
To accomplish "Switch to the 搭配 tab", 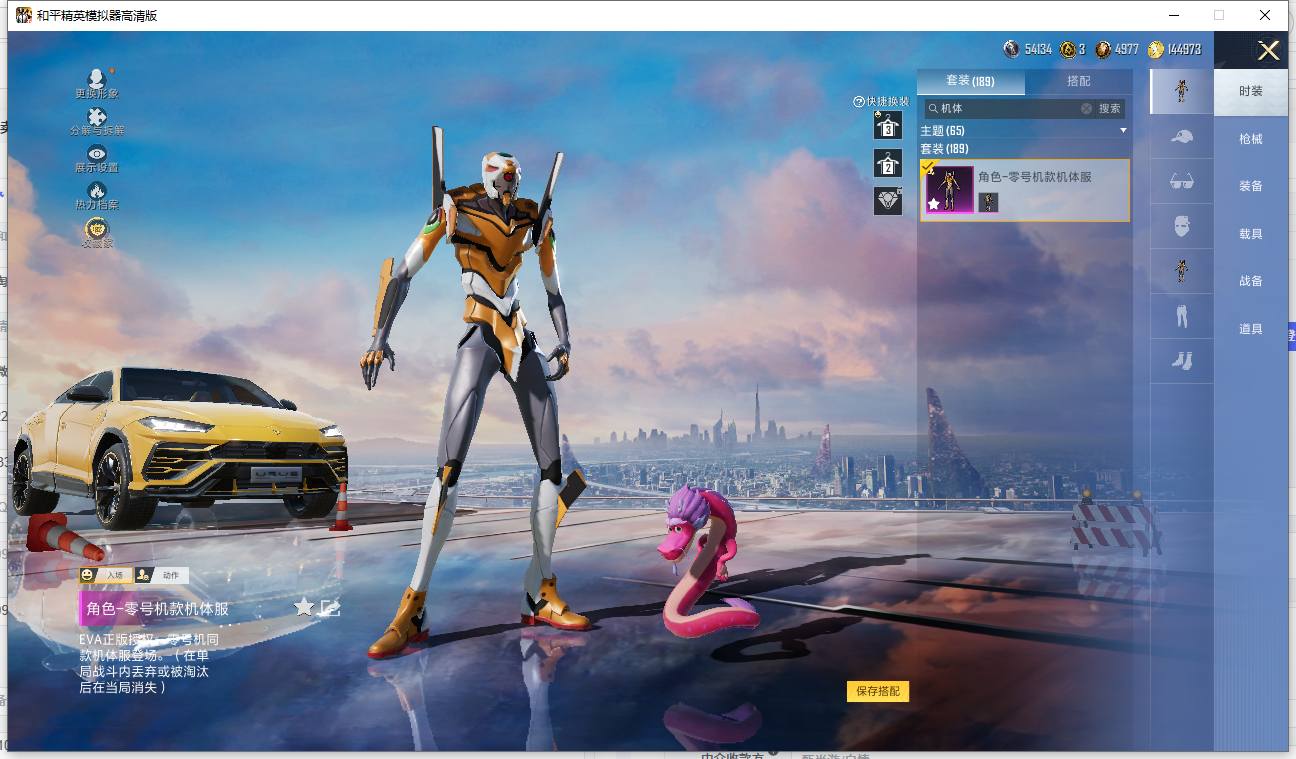I will coord(1079,81).
